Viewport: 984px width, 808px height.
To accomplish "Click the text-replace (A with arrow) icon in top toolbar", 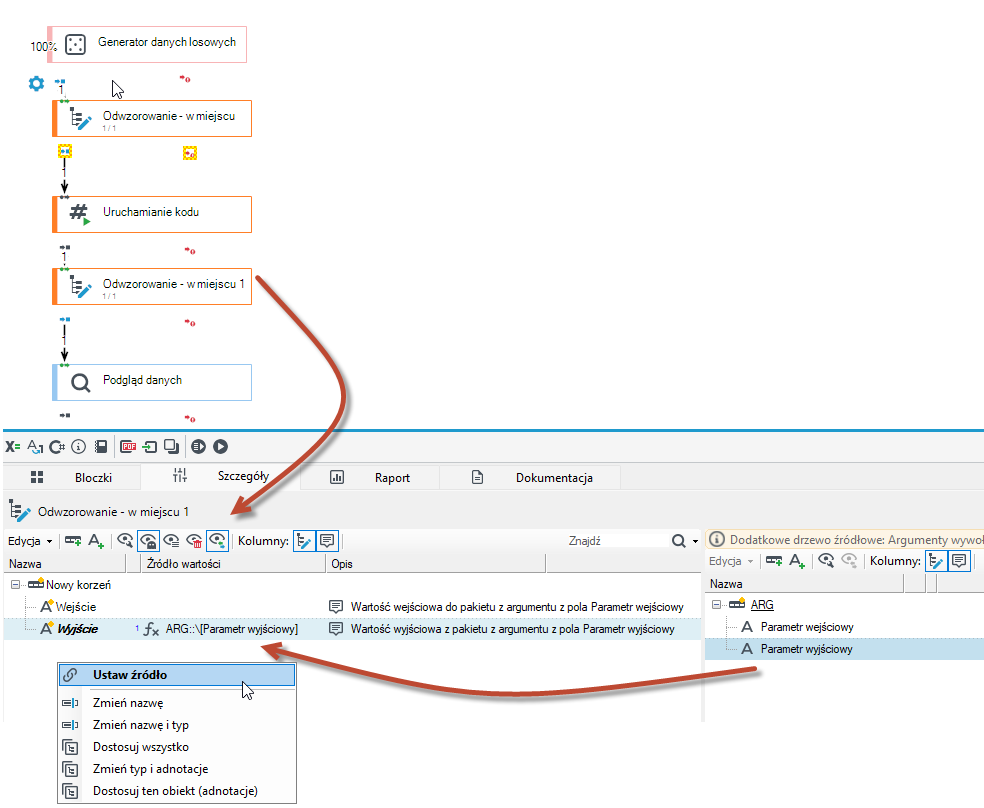I will [35, 447].
